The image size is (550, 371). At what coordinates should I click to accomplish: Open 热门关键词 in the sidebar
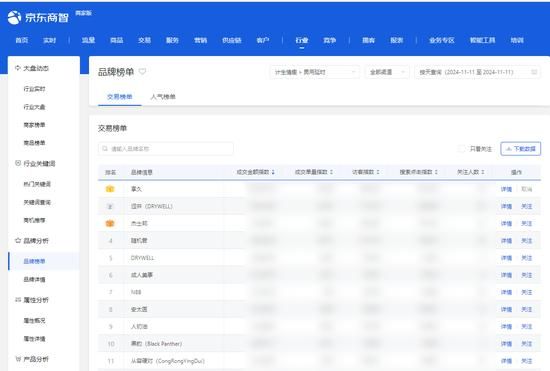(x=37, y=184)
